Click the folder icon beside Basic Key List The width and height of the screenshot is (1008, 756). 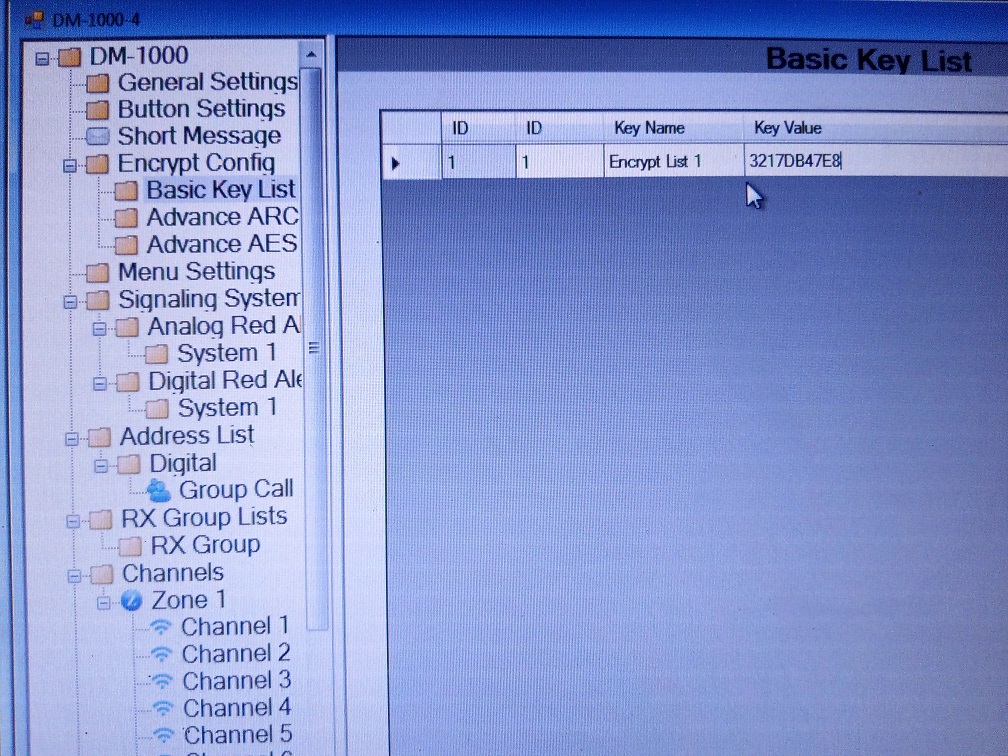[x=126, y=191]
